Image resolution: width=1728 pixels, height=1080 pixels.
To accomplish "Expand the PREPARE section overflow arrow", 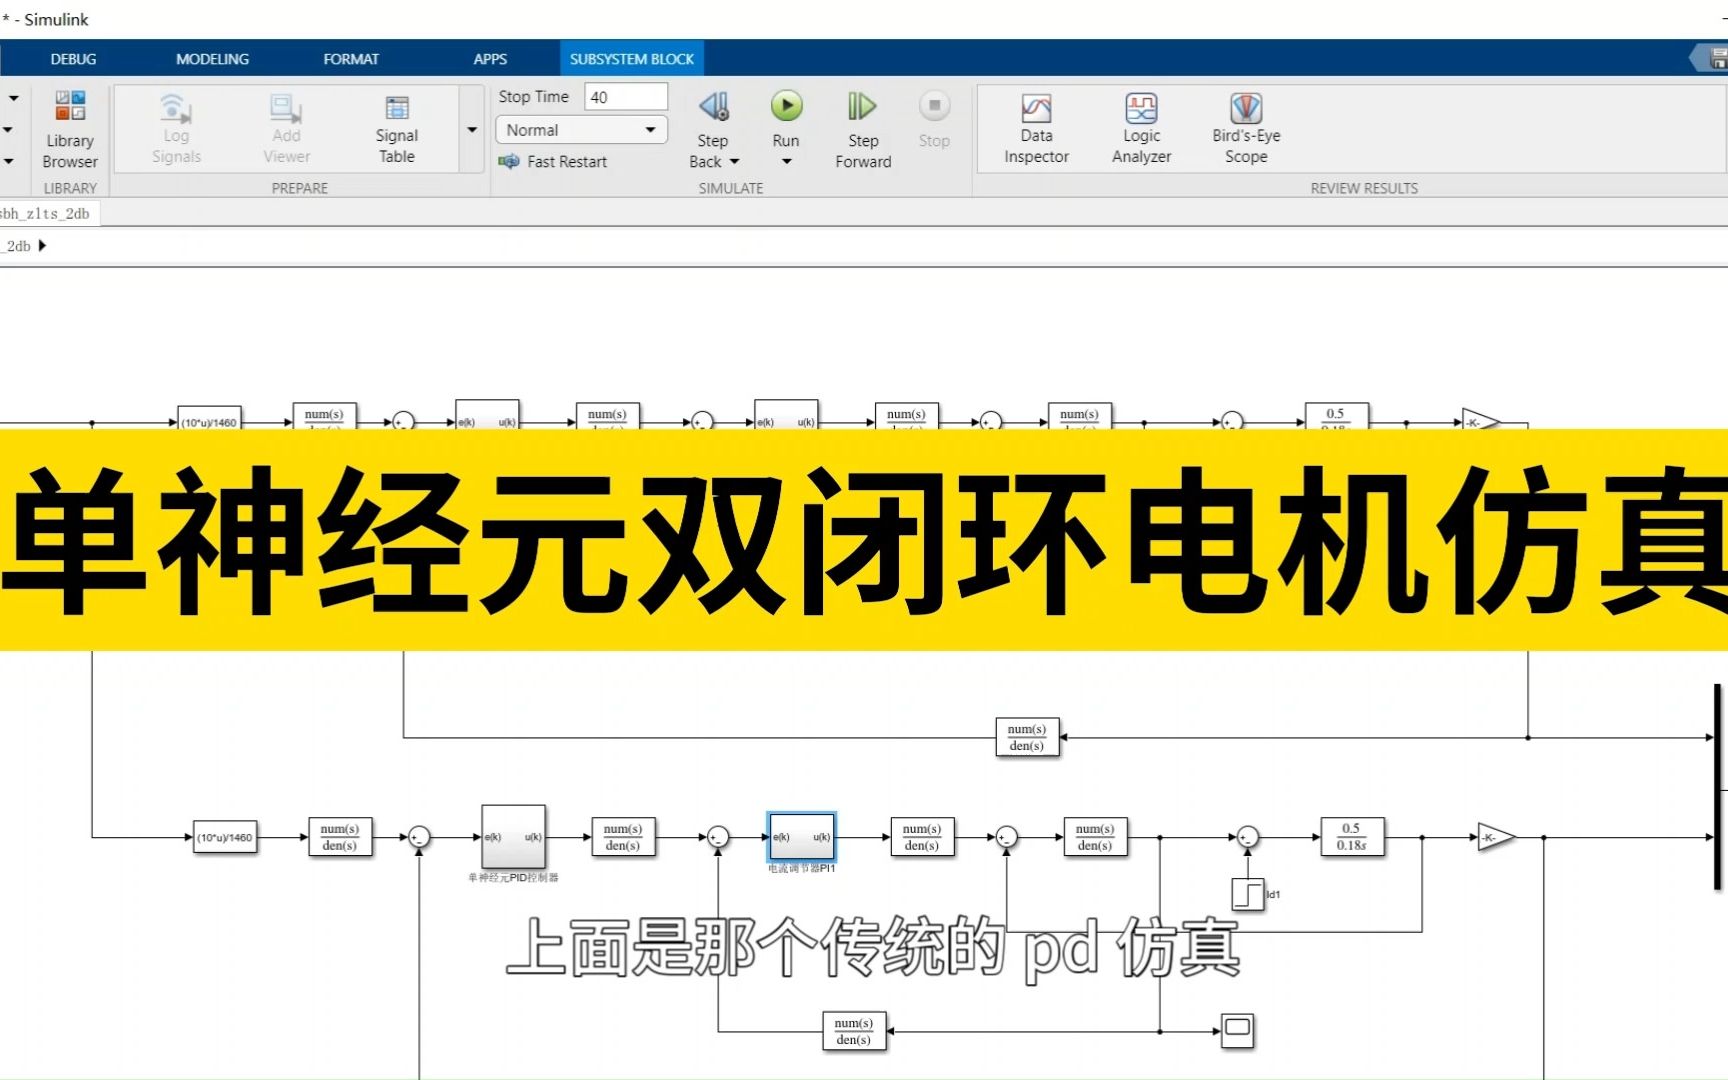I will point(471,129).
